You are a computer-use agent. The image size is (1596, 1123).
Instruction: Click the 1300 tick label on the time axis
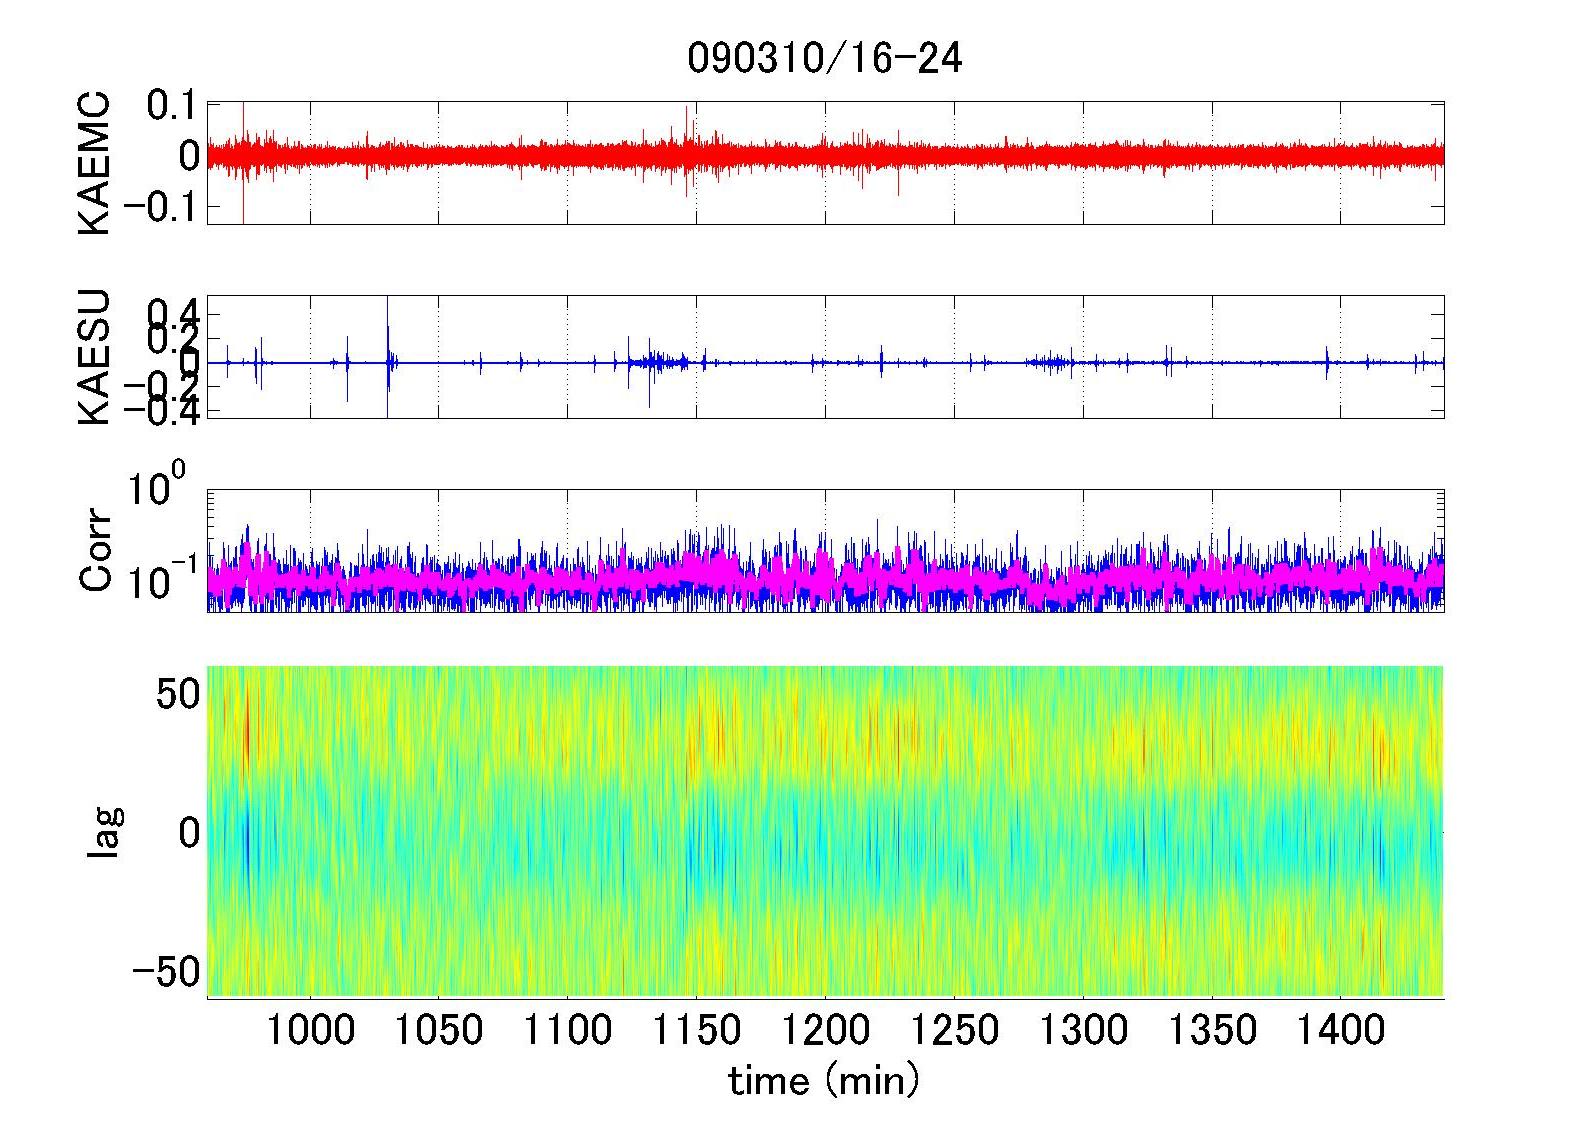pyautogui.click(x=1083, y=1029)
